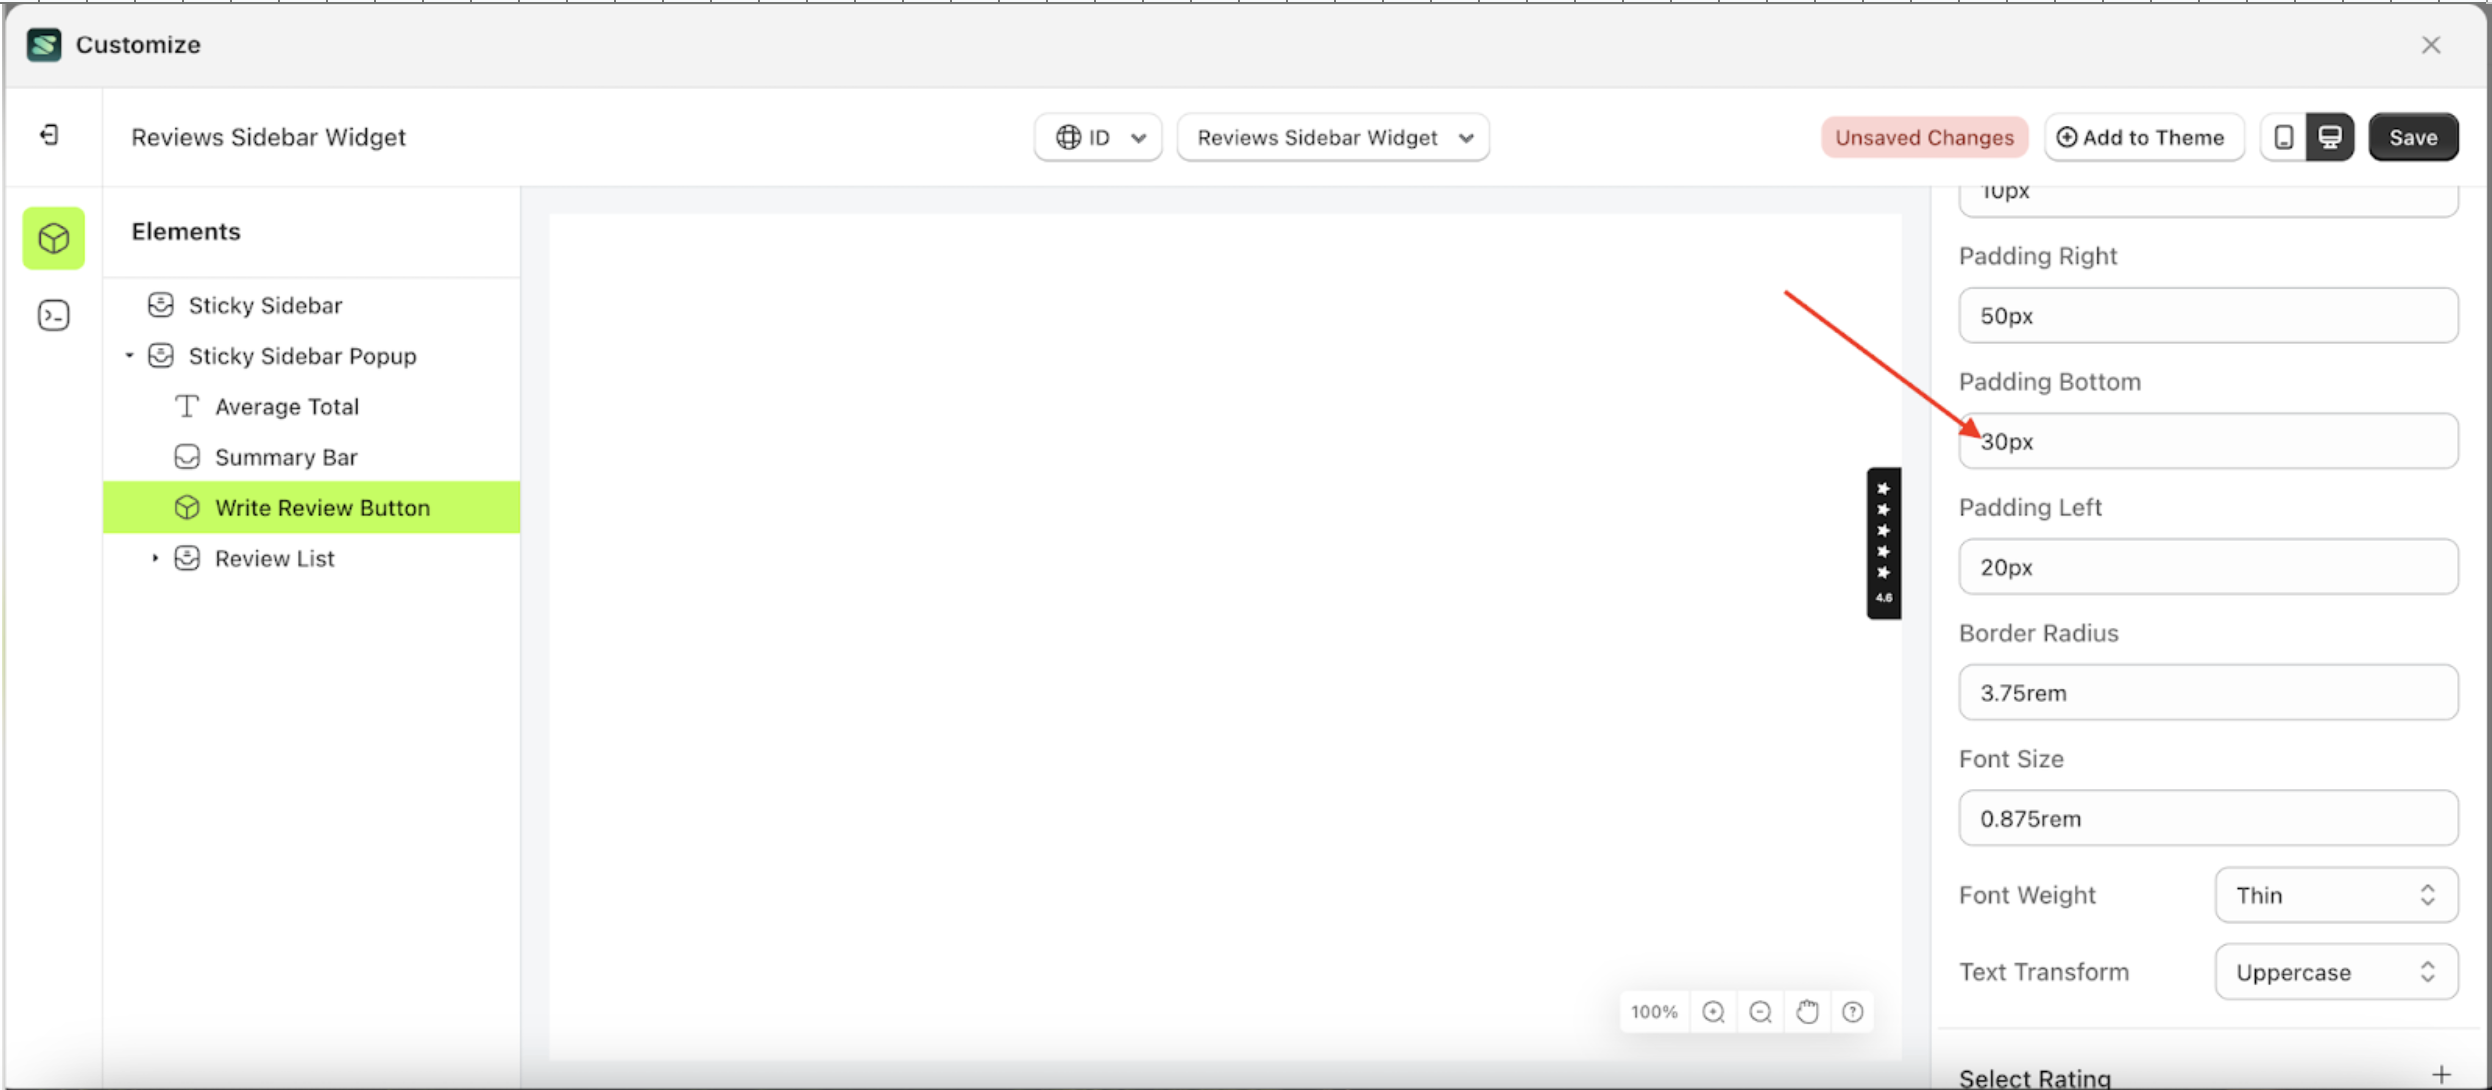Open the Reviews Sidebar Widget dropdown

(1333, 137)
